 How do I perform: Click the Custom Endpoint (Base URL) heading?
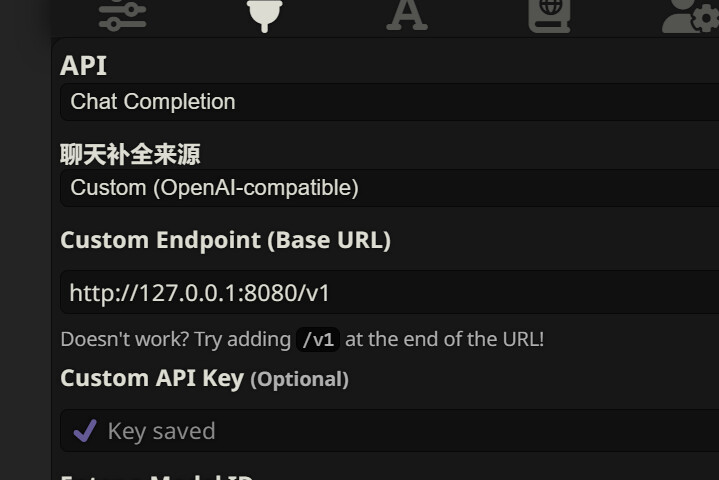coord(225,241)
